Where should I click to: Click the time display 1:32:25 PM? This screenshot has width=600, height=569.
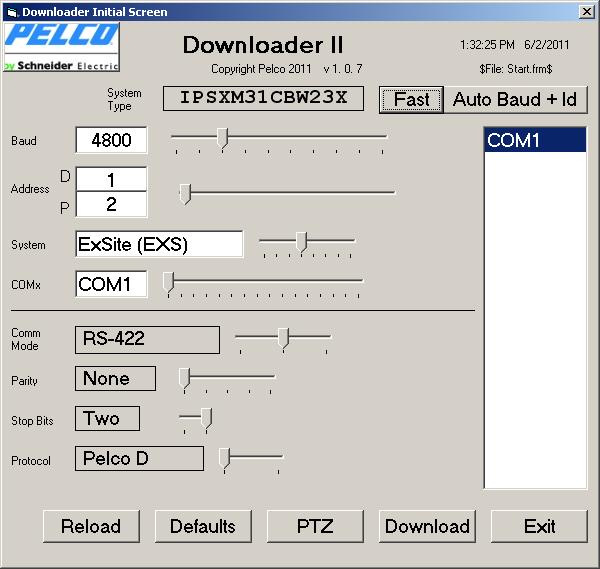point(487,45)
